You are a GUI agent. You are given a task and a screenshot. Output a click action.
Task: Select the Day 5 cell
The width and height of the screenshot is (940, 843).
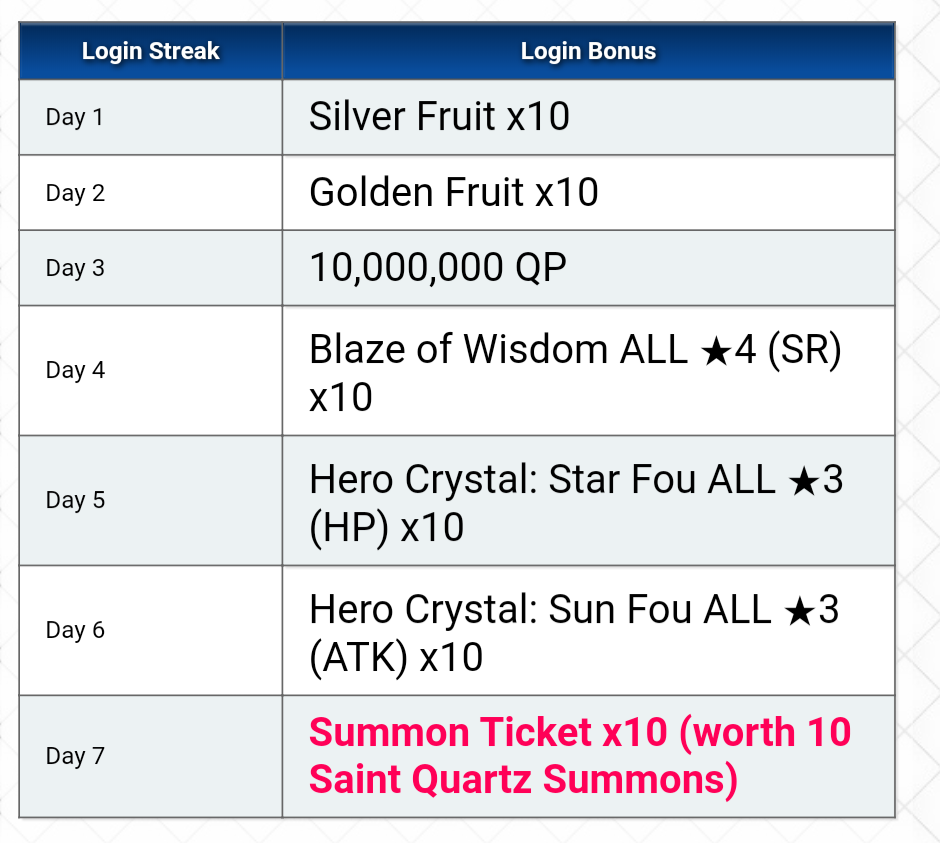click(x=75, y=500)
